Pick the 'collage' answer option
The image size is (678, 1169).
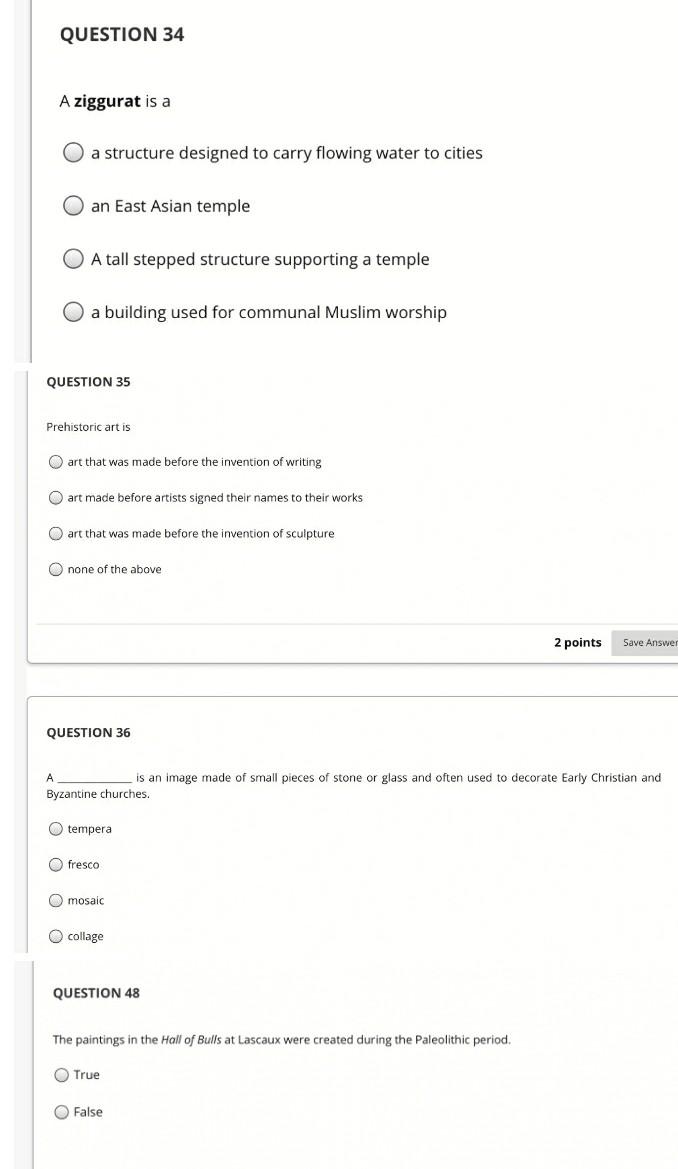click(x=56, y=937)
